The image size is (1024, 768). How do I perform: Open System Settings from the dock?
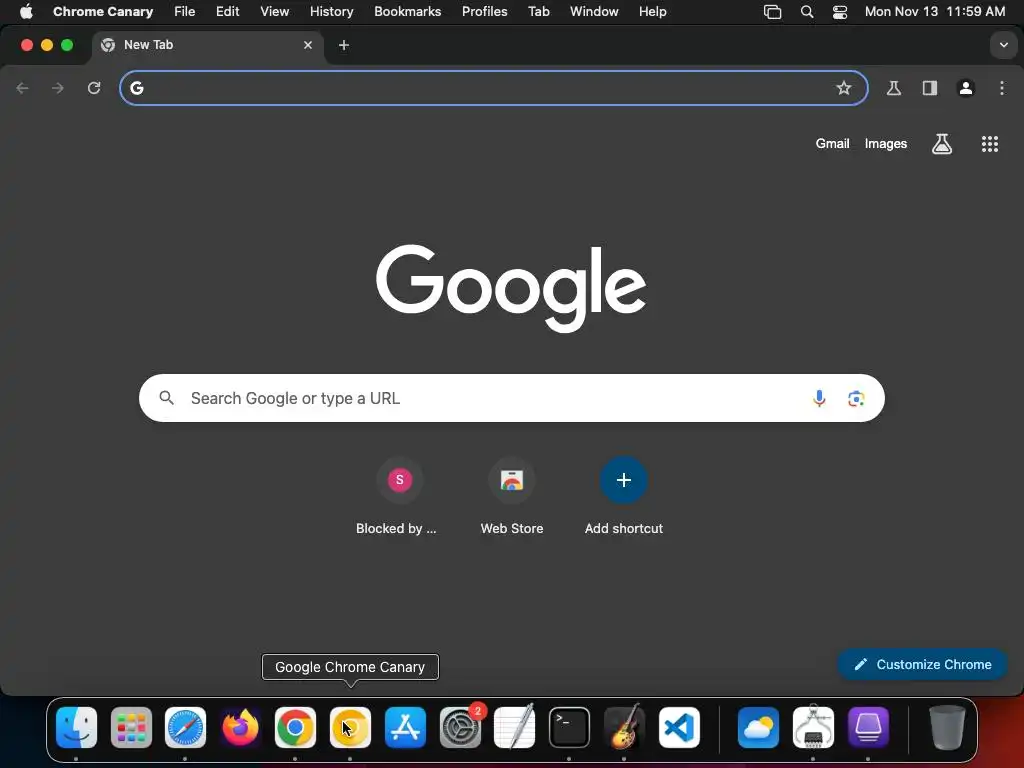coord(460,727)
